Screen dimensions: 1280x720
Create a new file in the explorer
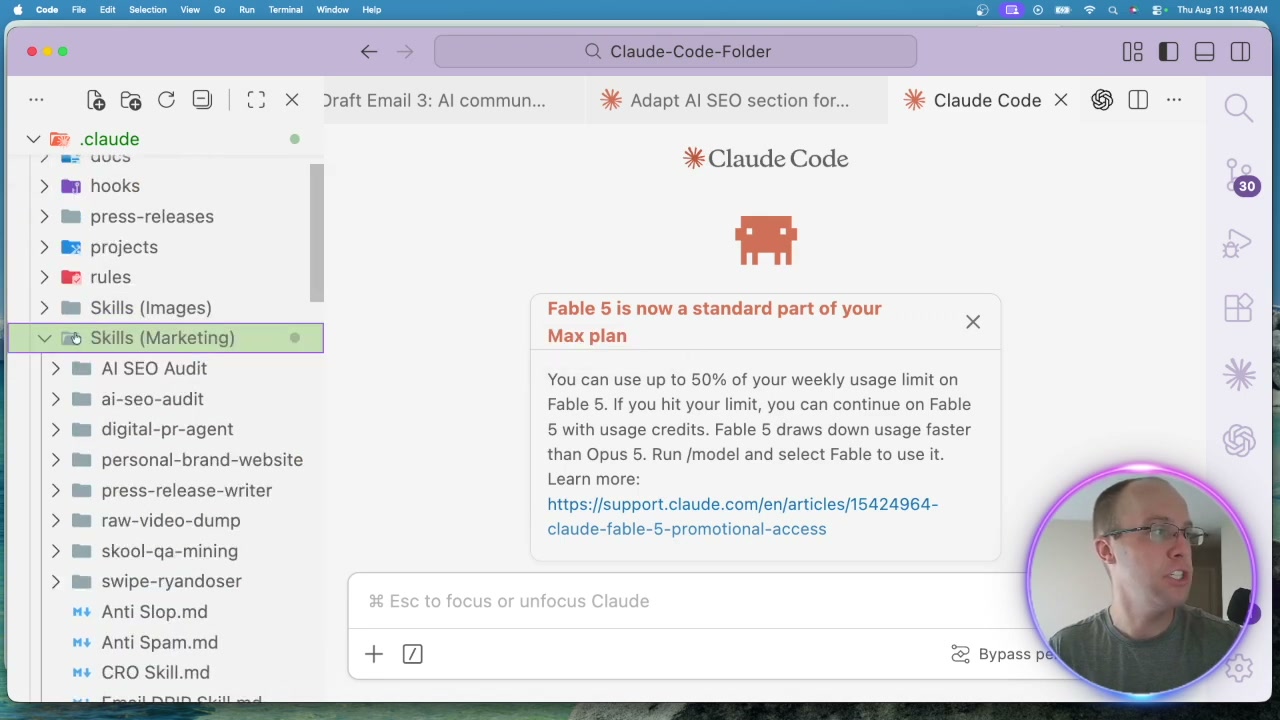click(x=95, y=100)
